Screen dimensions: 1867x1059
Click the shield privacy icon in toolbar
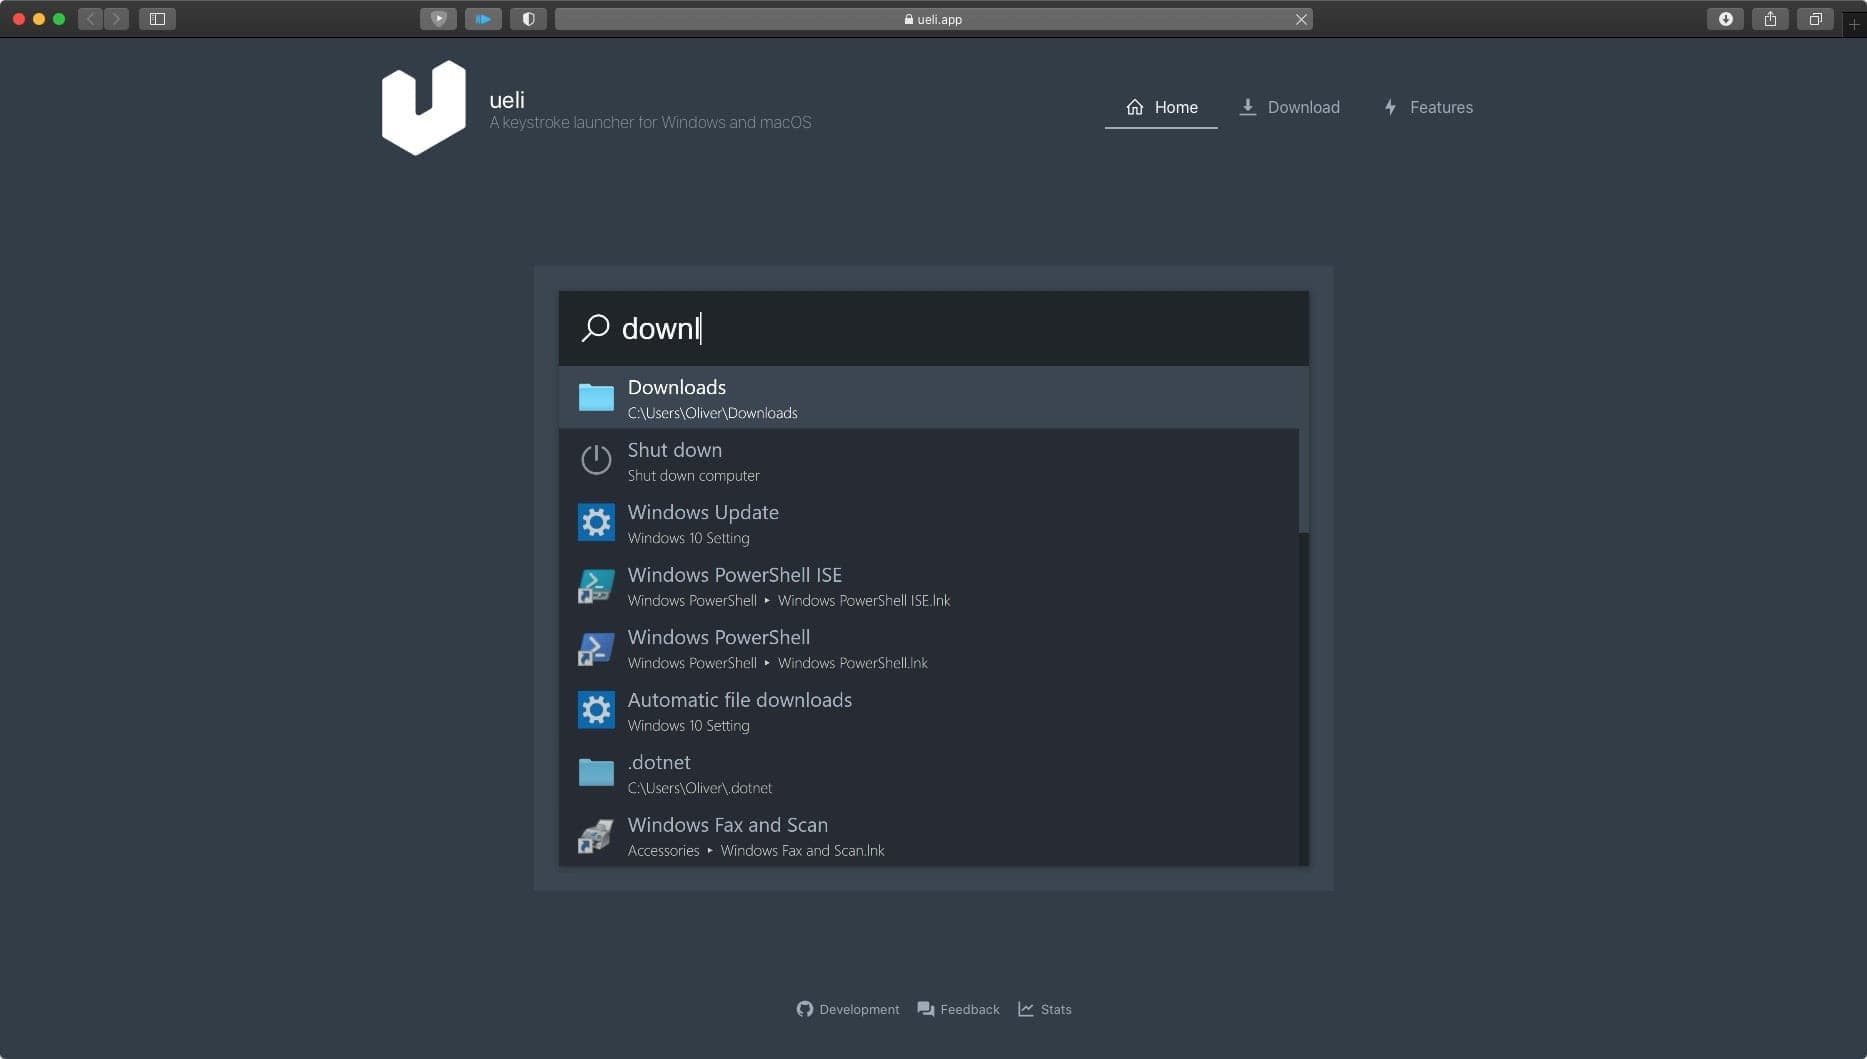tap(528, 19)
